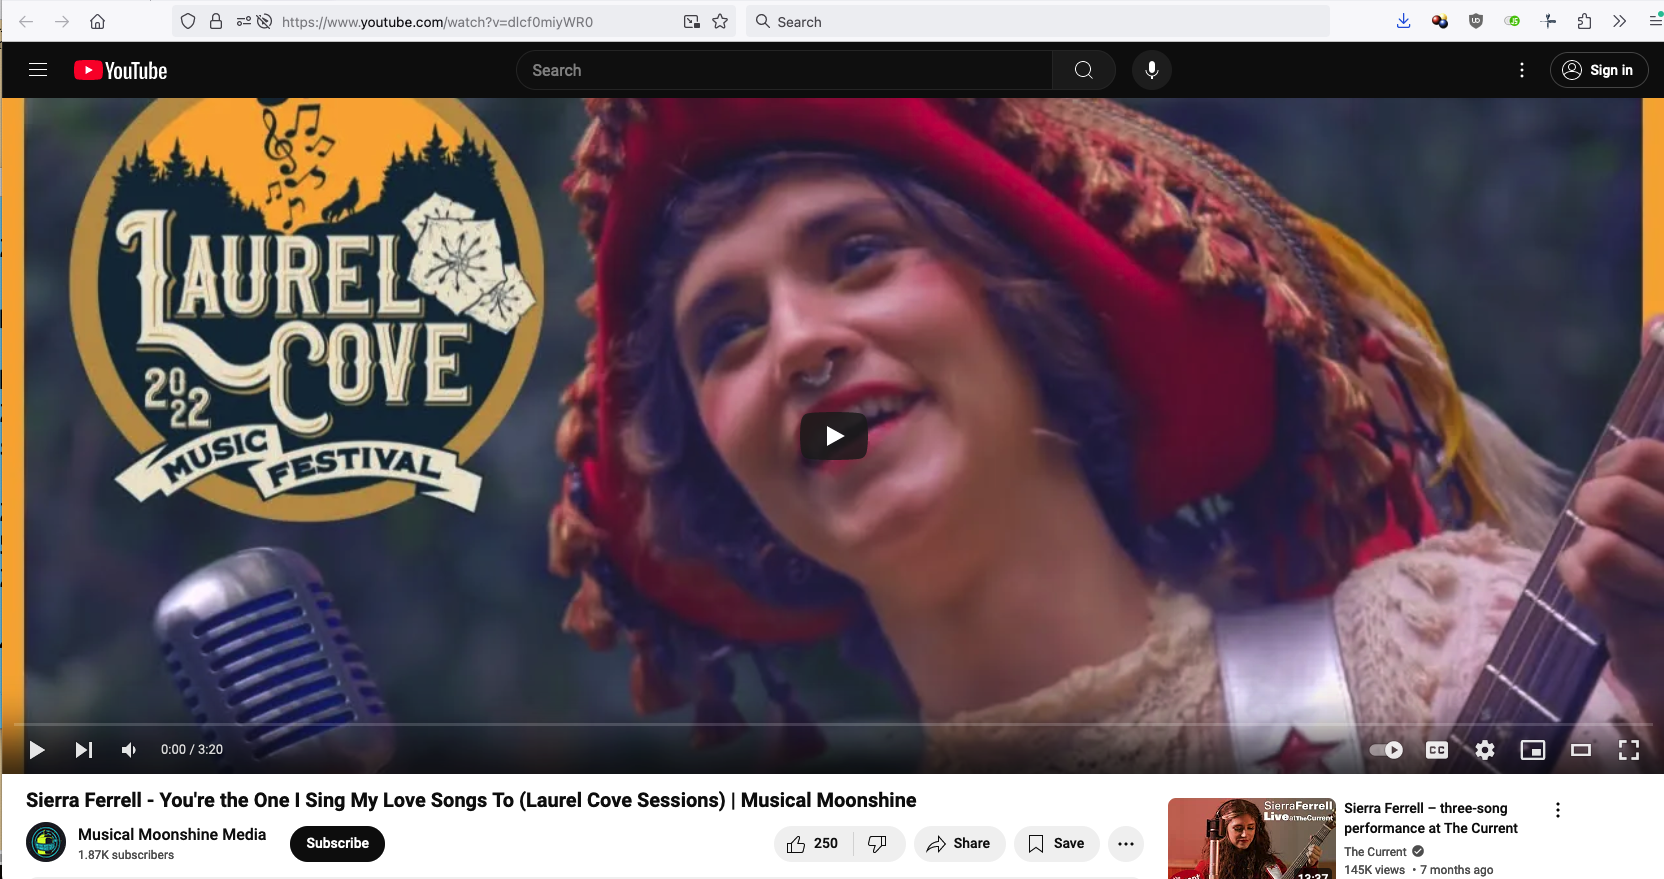Show more toolbar tools overflow chevron
This screenshot has height=879, width=1664.
[x=1620, y=21]
